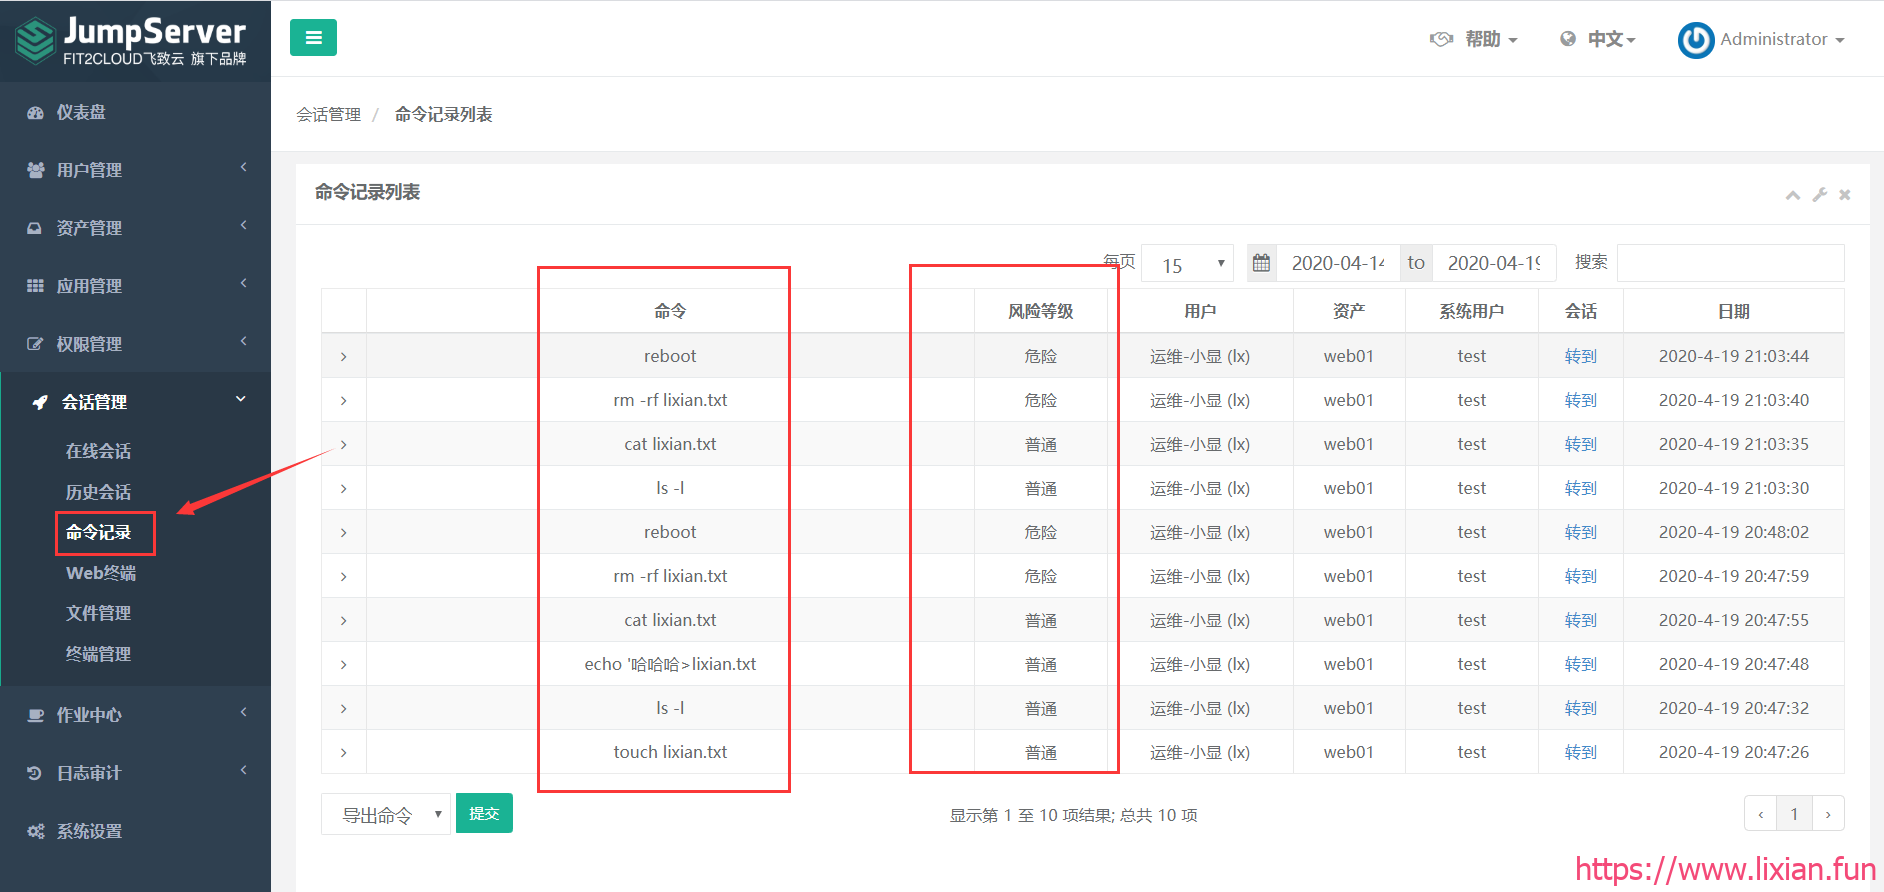Click the Administrator avatar icon
The height and width of the screenshot is (892, 1884).
[1696, 40]
